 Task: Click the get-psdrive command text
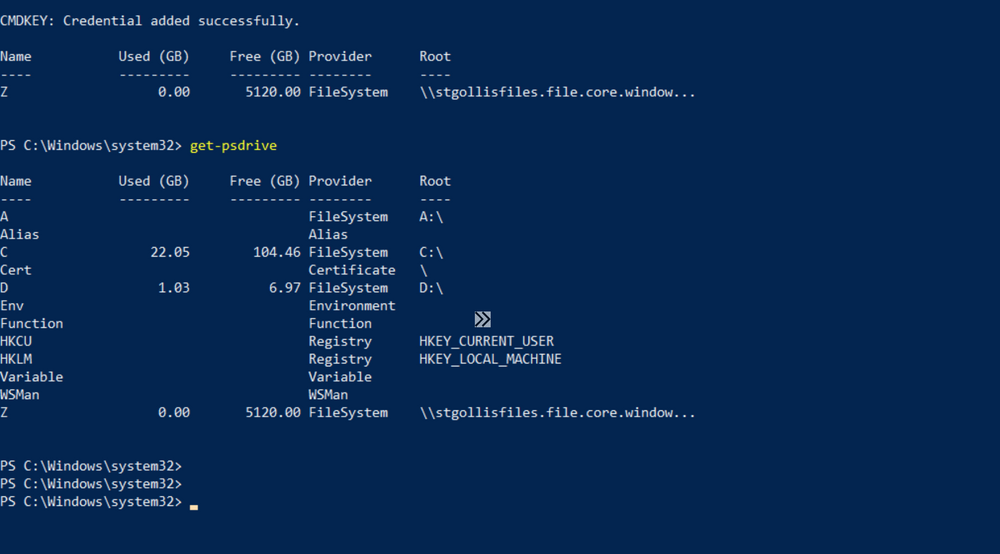(x=233, y=146)
